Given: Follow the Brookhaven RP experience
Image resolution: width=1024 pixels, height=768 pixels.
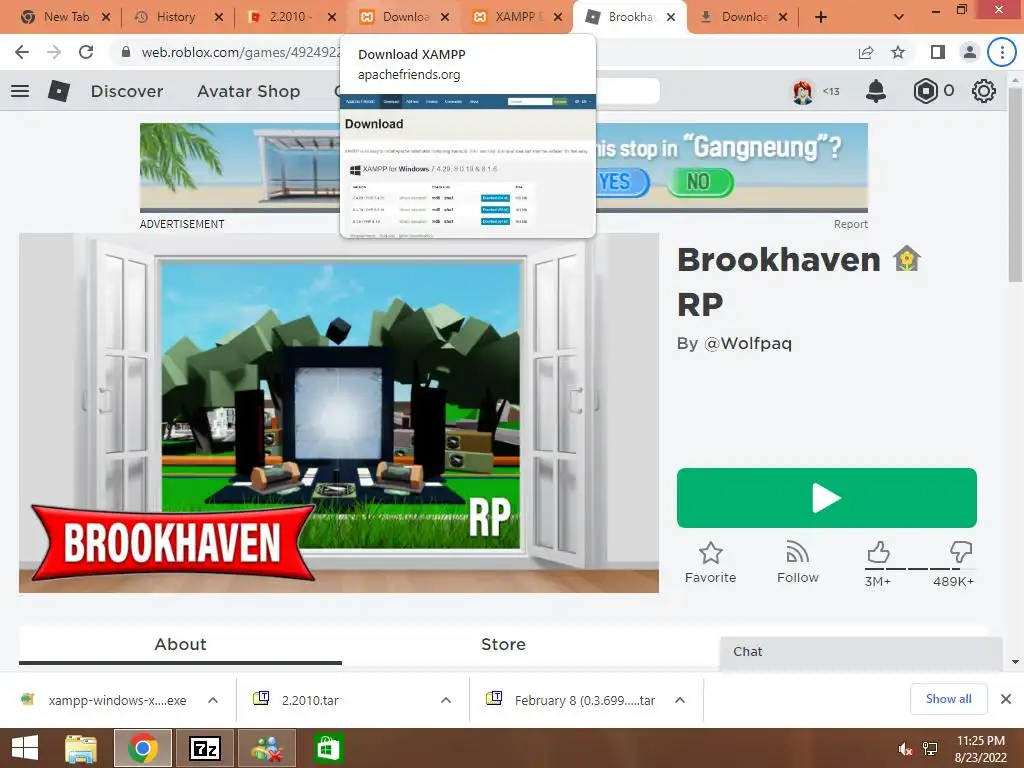Looking at the screenshot, I should [797, 562].
